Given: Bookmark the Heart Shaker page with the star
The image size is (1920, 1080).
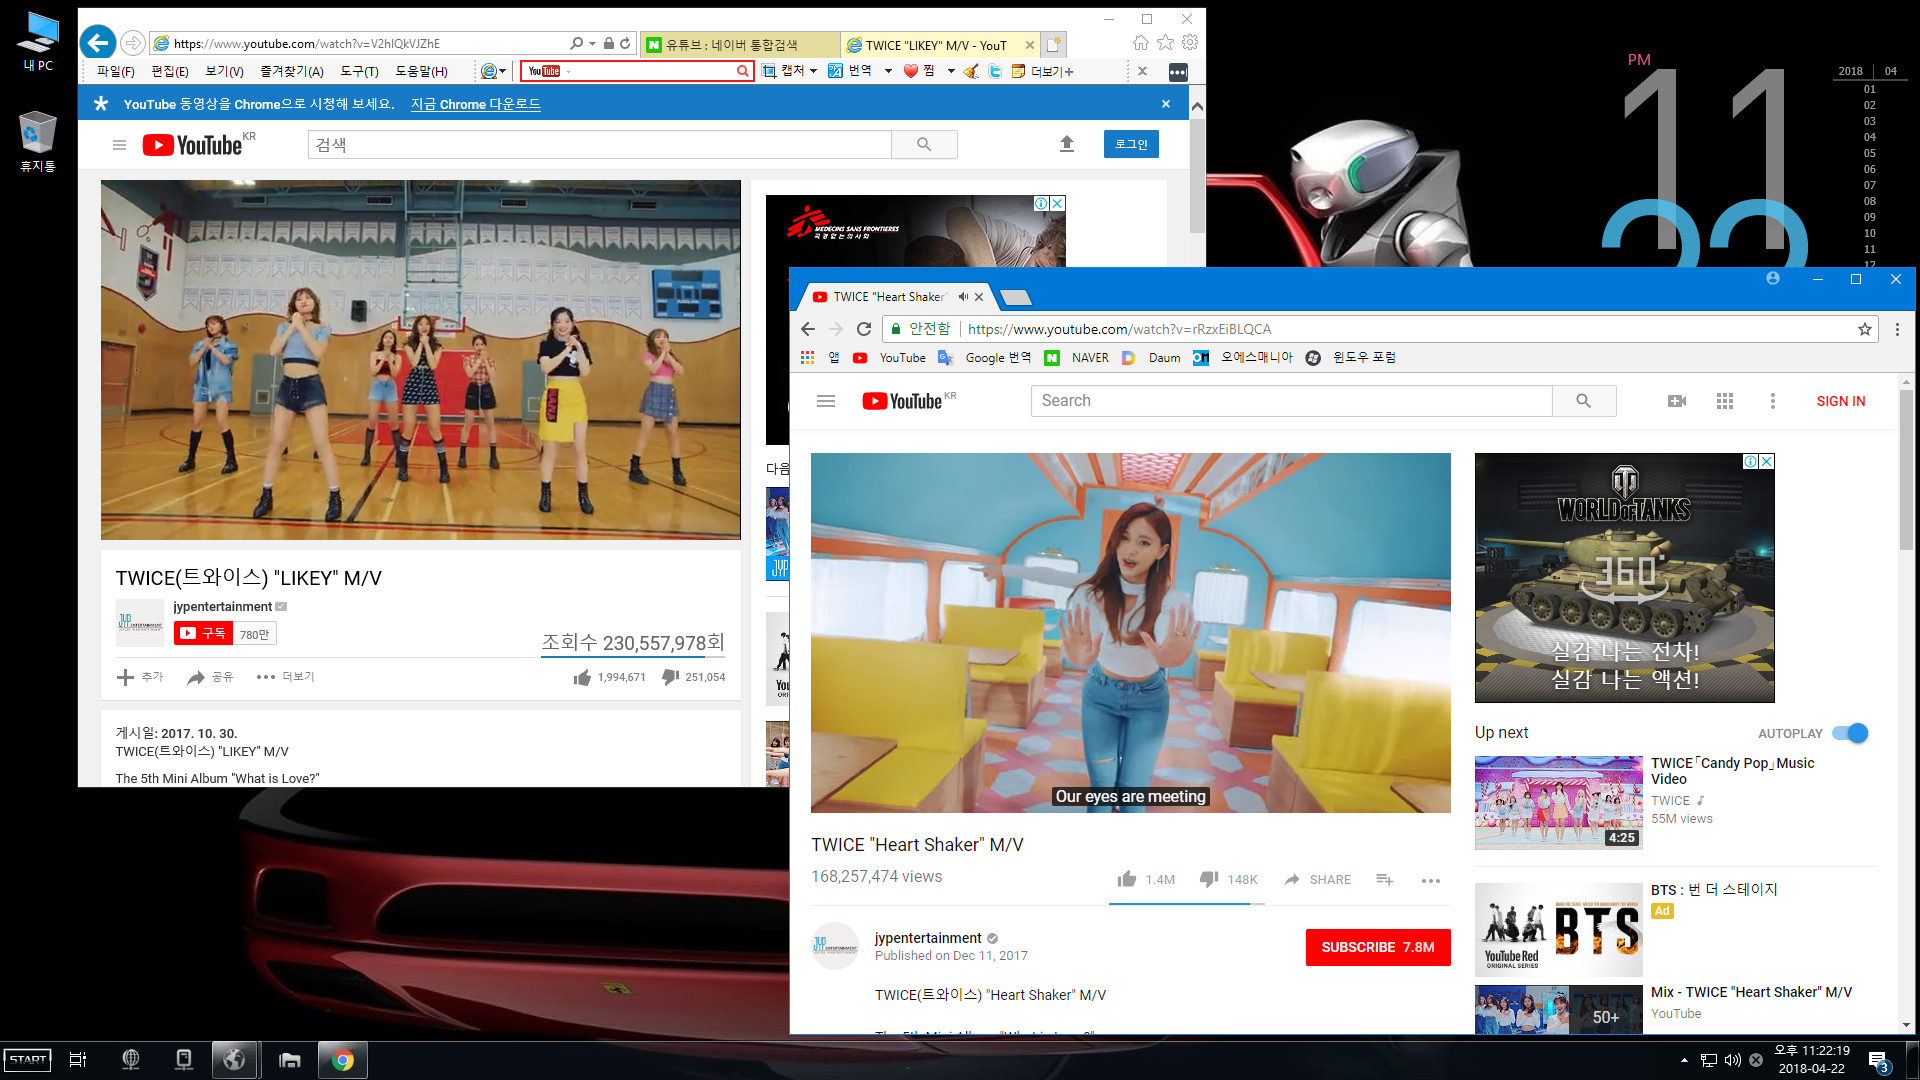Looking at the screenshot, I should coord(1865,329).
